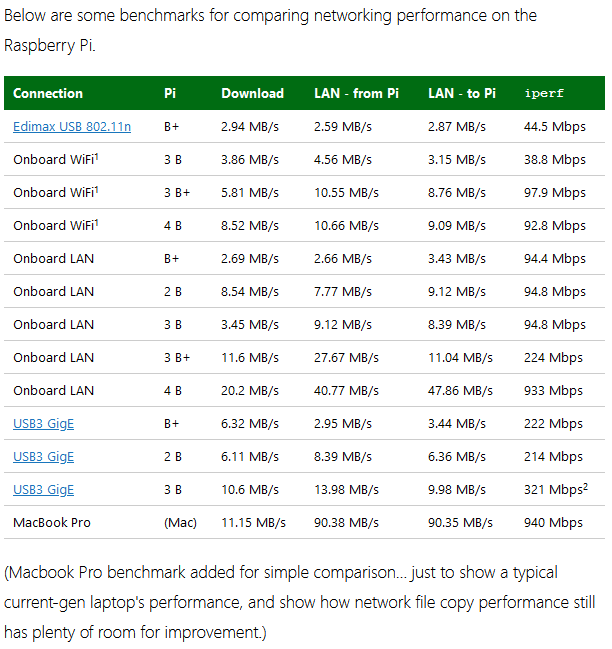Image resolution: width=612 pixels, height=649 pixels.
Task: Click the iperf column header
Action: (x=544, y=94)
